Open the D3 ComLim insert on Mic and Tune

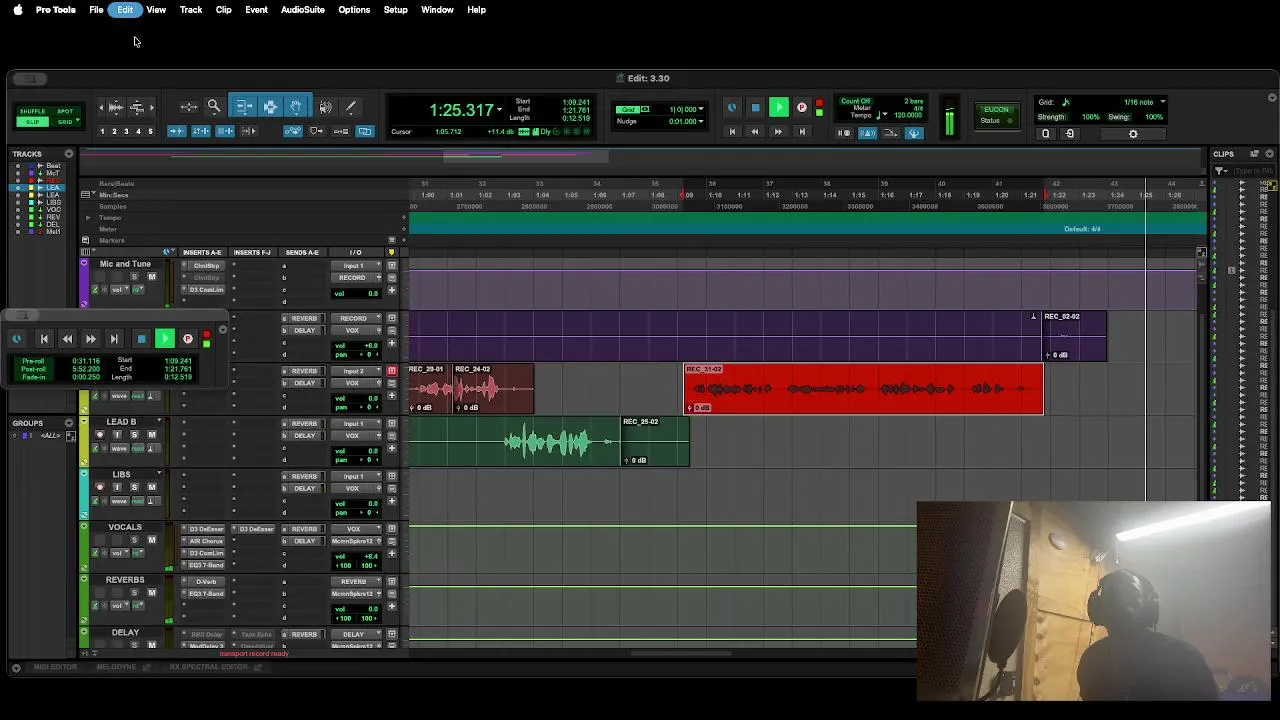(x=204, y=290)
